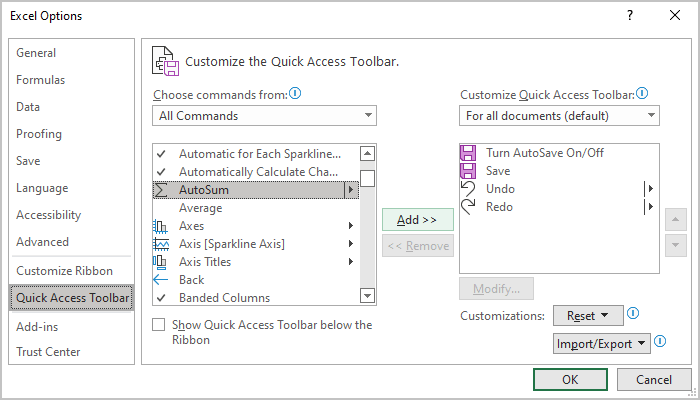Open the For all documents (default) dropdown

point(559,116)
